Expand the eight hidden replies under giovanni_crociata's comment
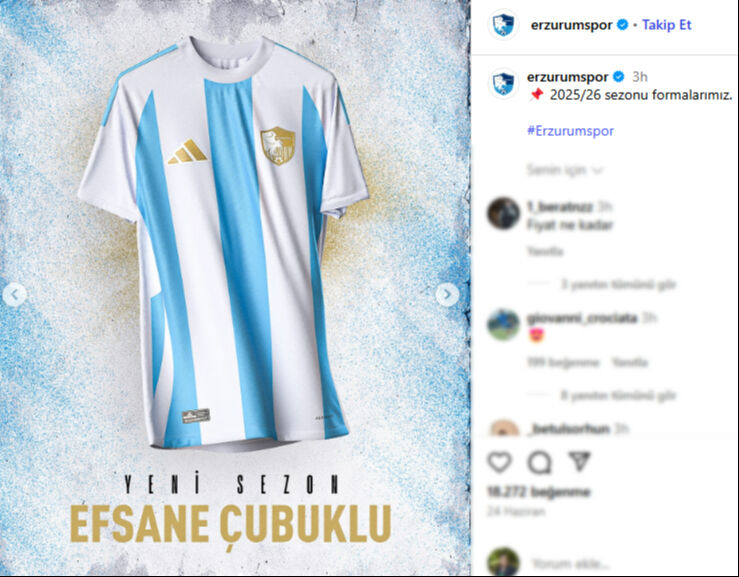This screenshot has width=739, height=577. pyautogui.click(x=618, y=395)
